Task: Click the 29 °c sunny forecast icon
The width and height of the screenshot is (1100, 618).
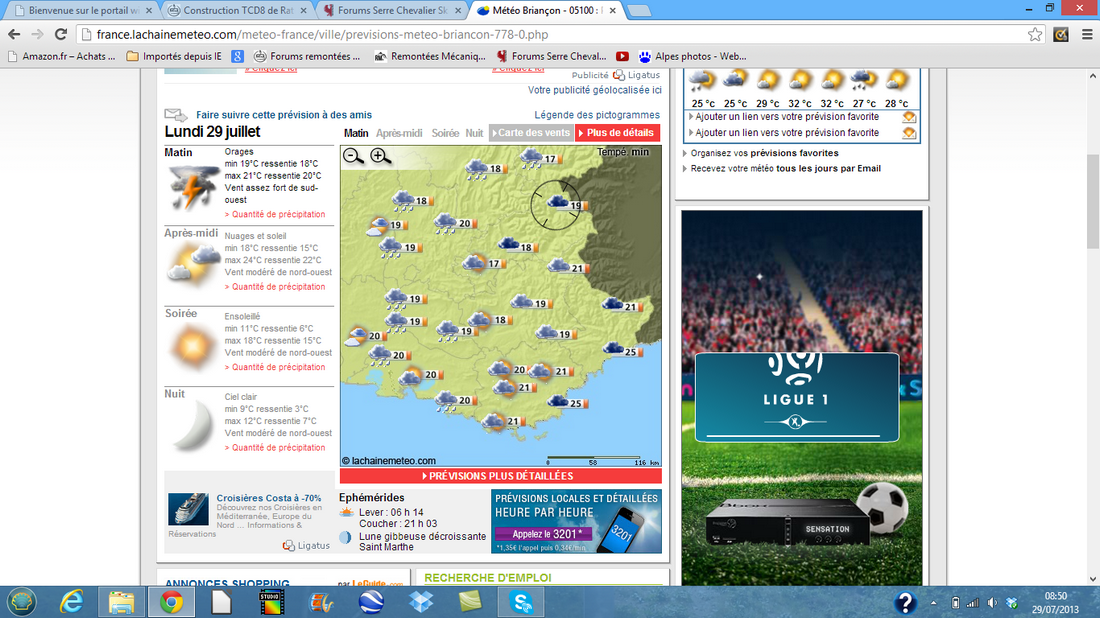Action: click(767, 81)
